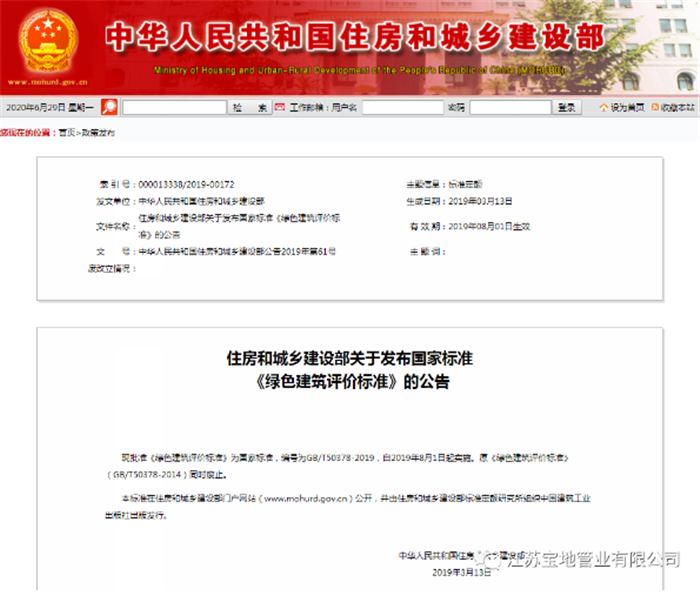Click the 设为首页 link
Viewport: 700px width, 595px height.
pyautogui.click(x=627, y=108)
